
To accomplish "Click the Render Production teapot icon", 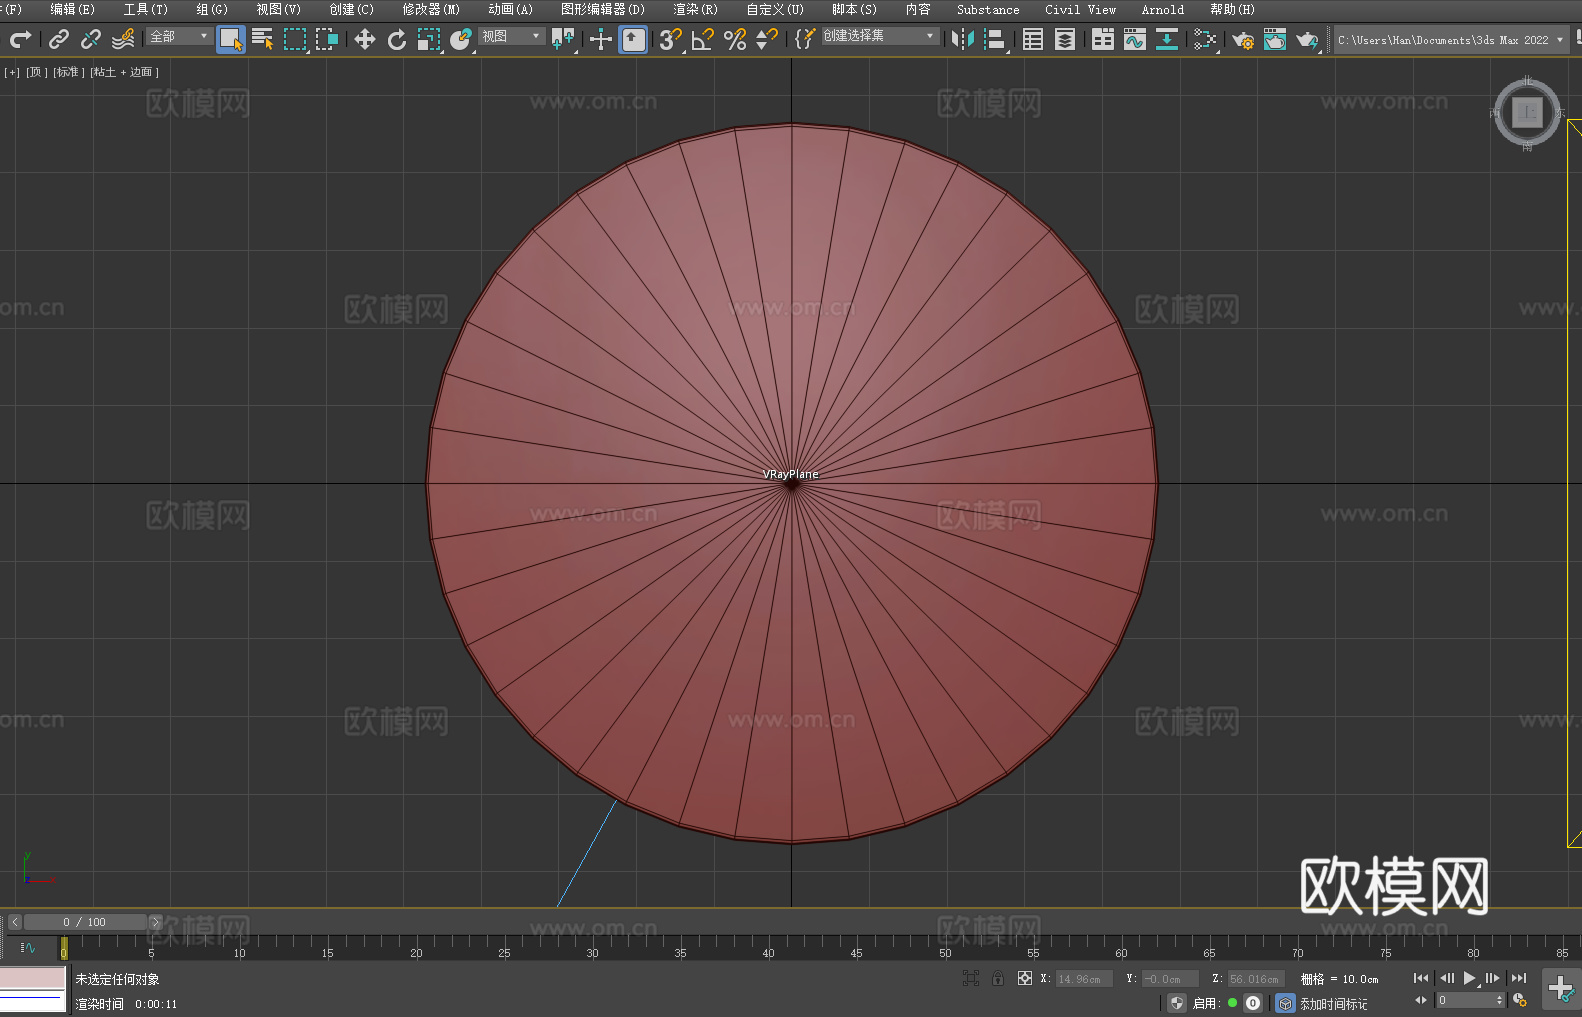I will [1307, 39].
